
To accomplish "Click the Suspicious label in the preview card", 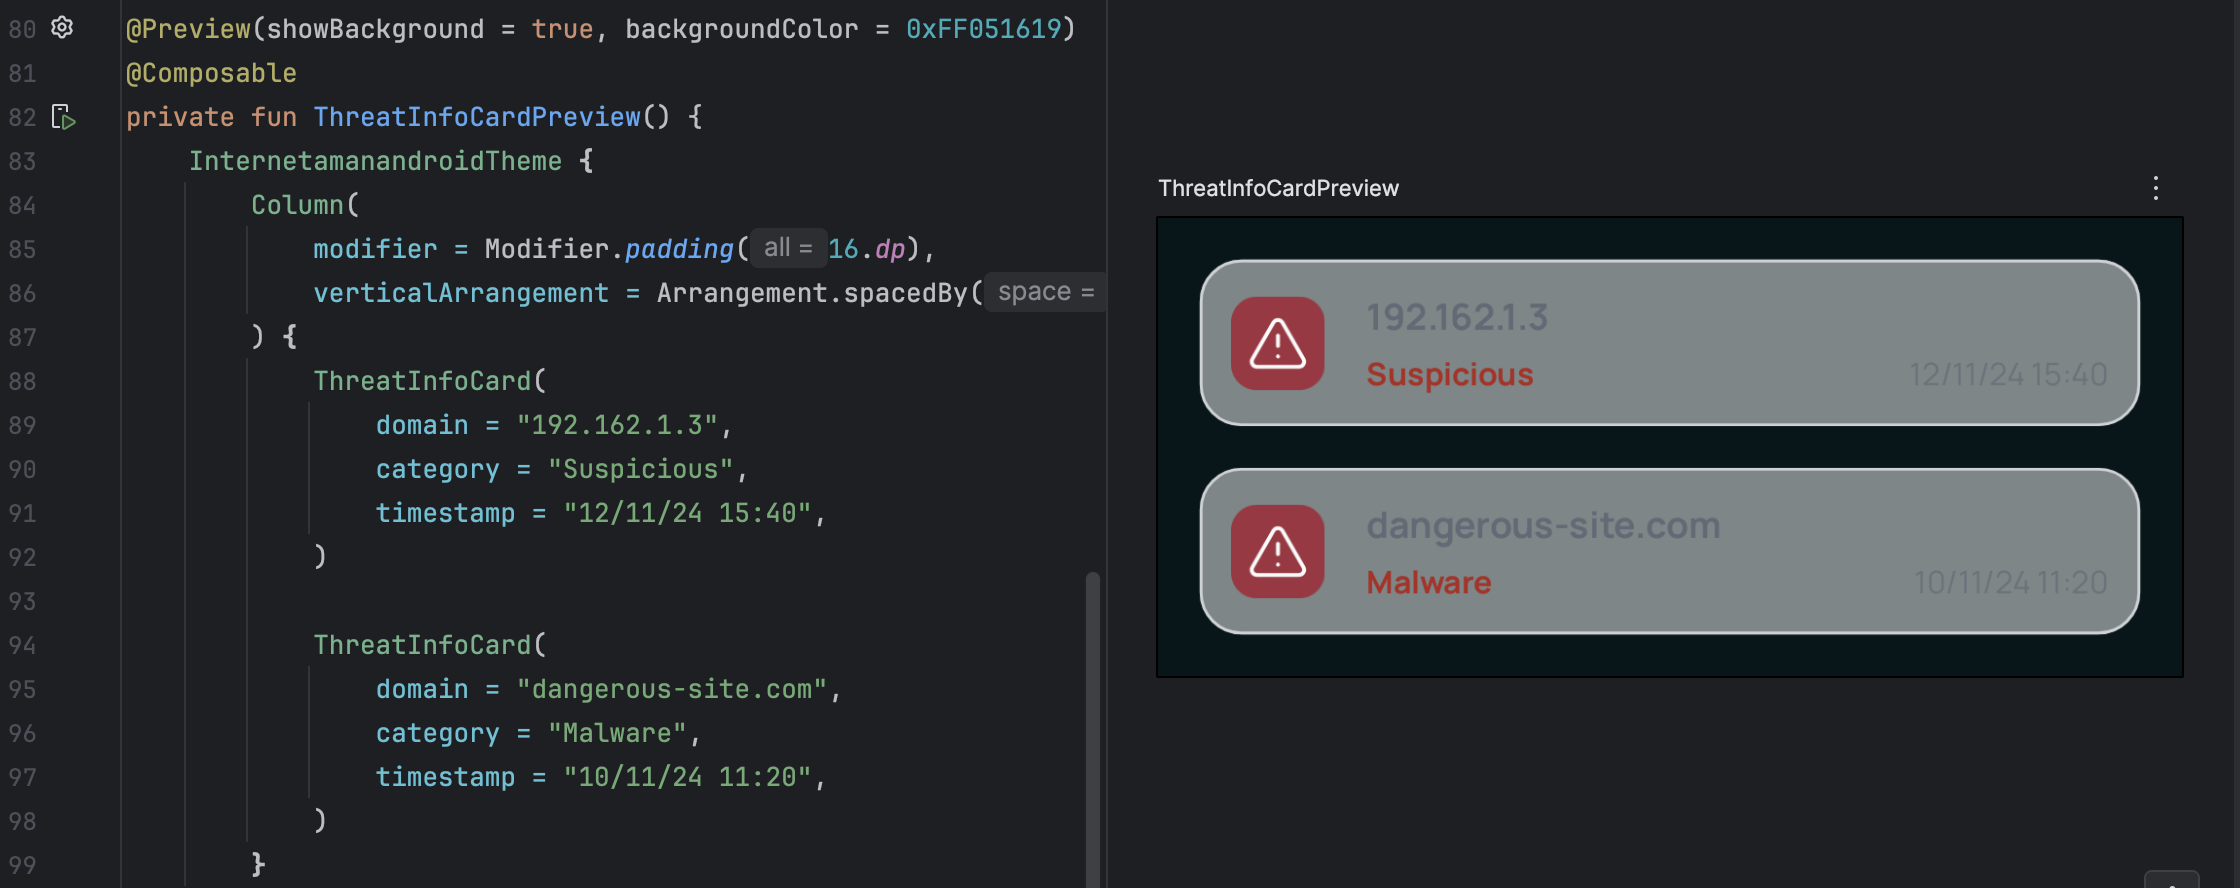I will 1450,374.
